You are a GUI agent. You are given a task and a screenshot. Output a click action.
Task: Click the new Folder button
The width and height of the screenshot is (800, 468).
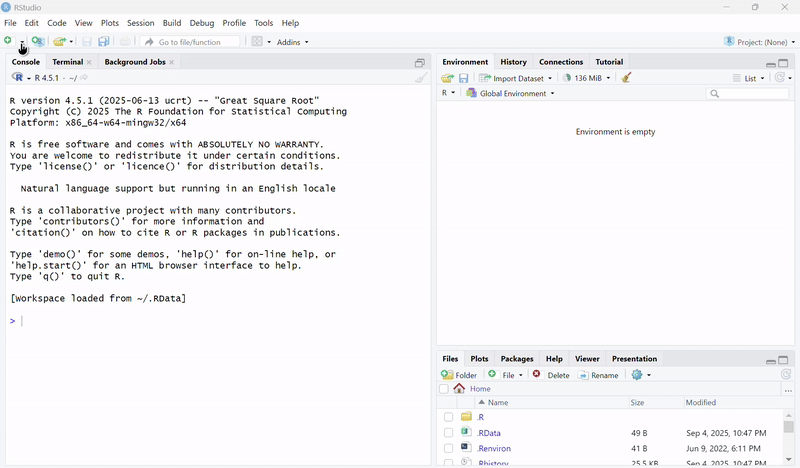(x=459, y=375)
